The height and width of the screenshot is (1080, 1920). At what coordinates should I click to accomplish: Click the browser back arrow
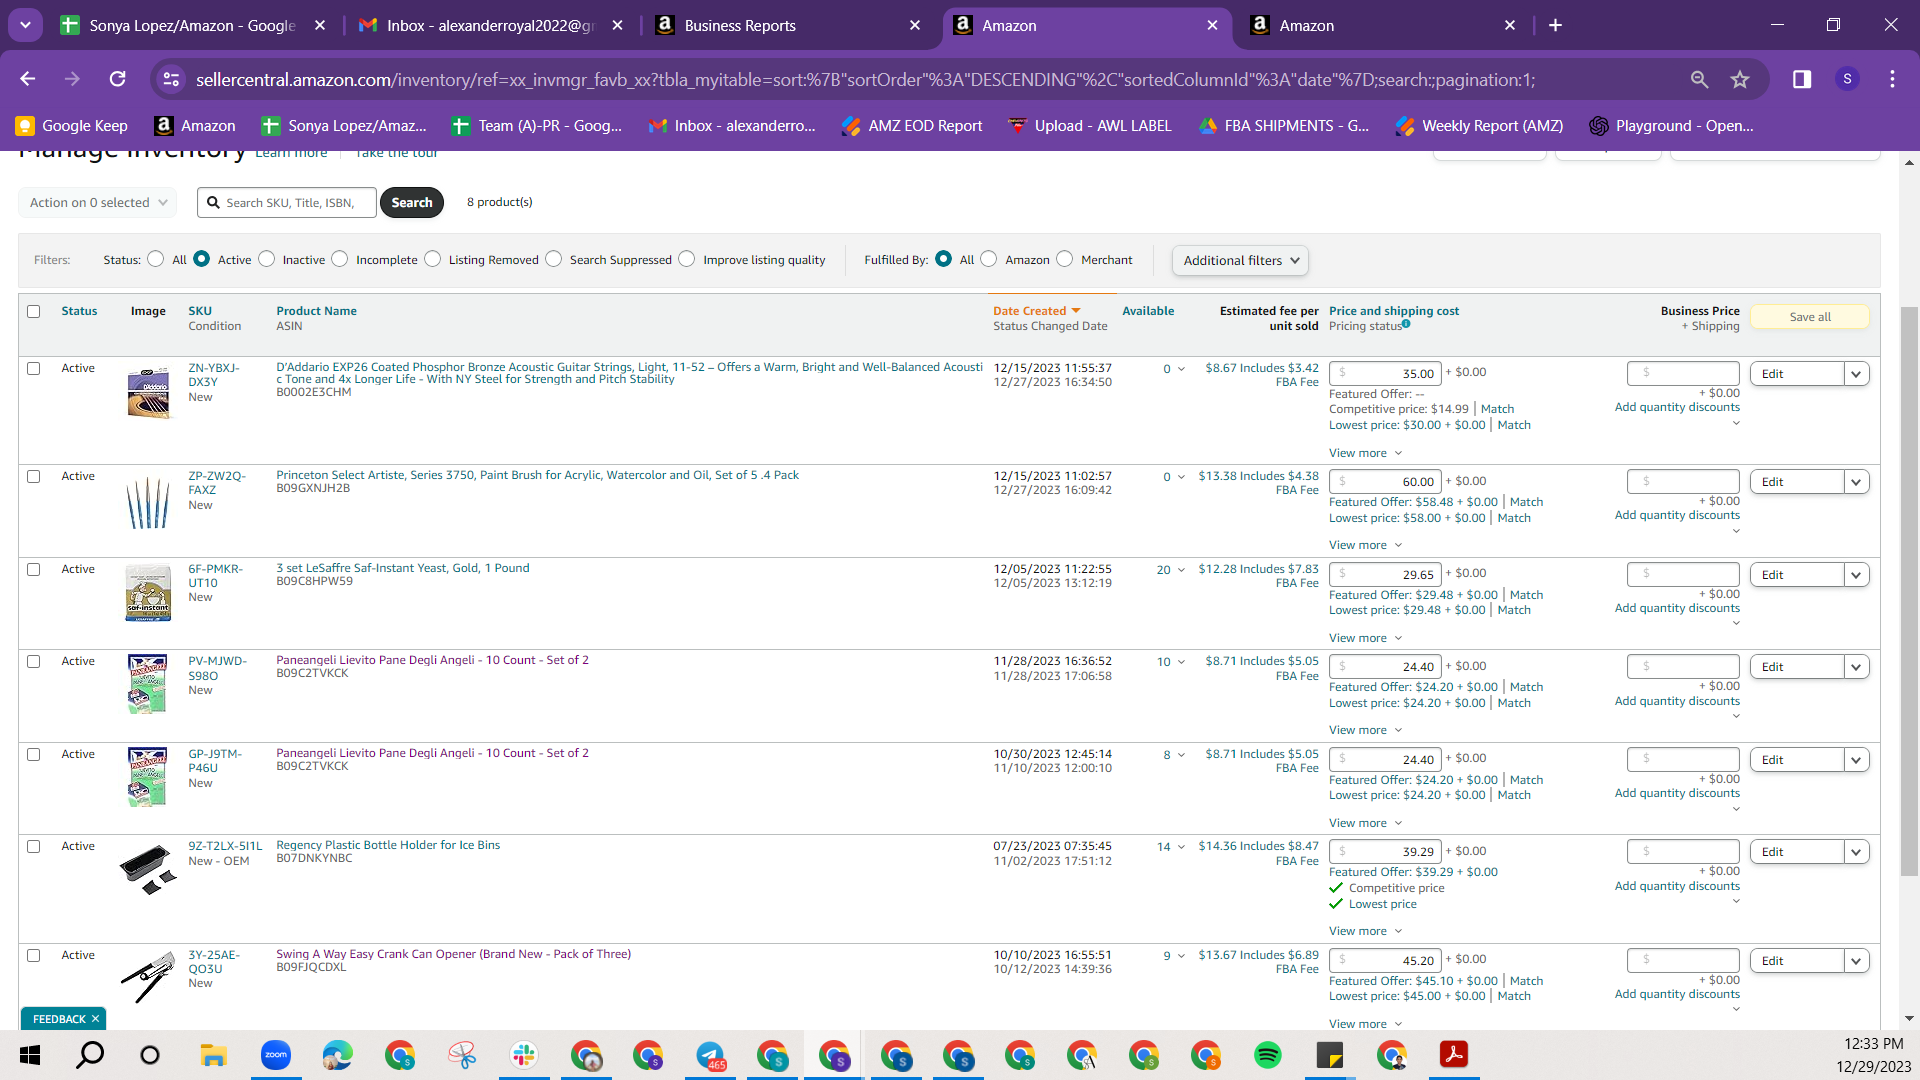coord(28,79)
